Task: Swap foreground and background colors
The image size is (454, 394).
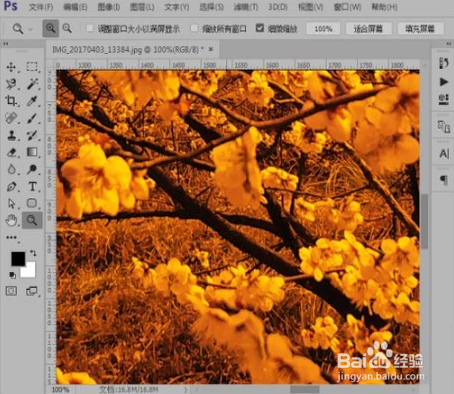Action: pyautogui.click(x=33, y=253)
